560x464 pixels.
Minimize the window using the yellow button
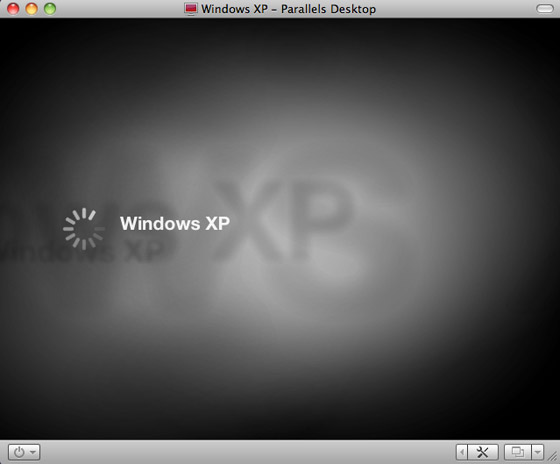click(x=31, y=9)
